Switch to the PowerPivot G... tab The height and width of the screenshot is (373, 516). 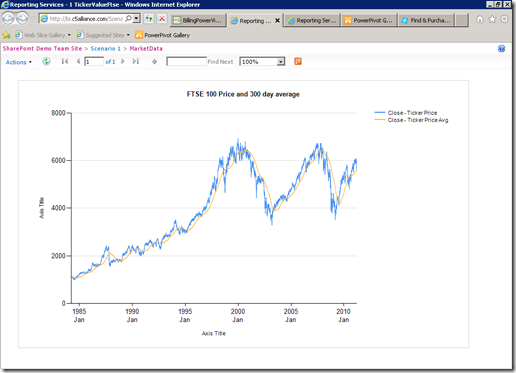click(369, 20)
